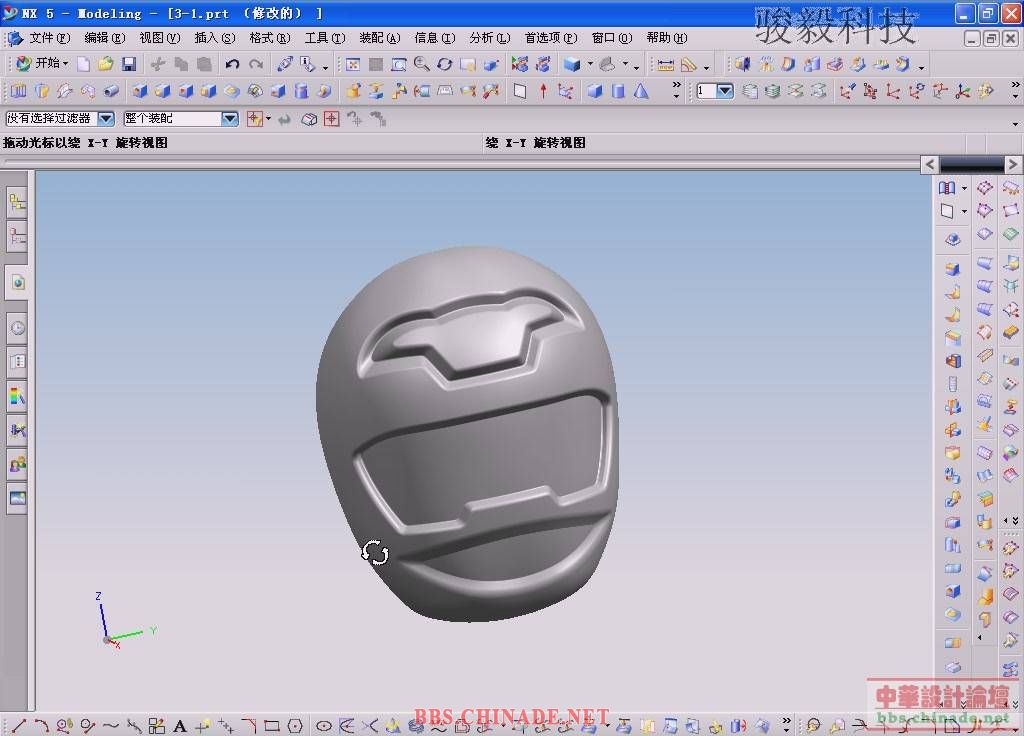The width and height of the screenshot is (1024, 736).
Task: Open the 分析 (Analysis) menu
Action: (x=490, y=38)
